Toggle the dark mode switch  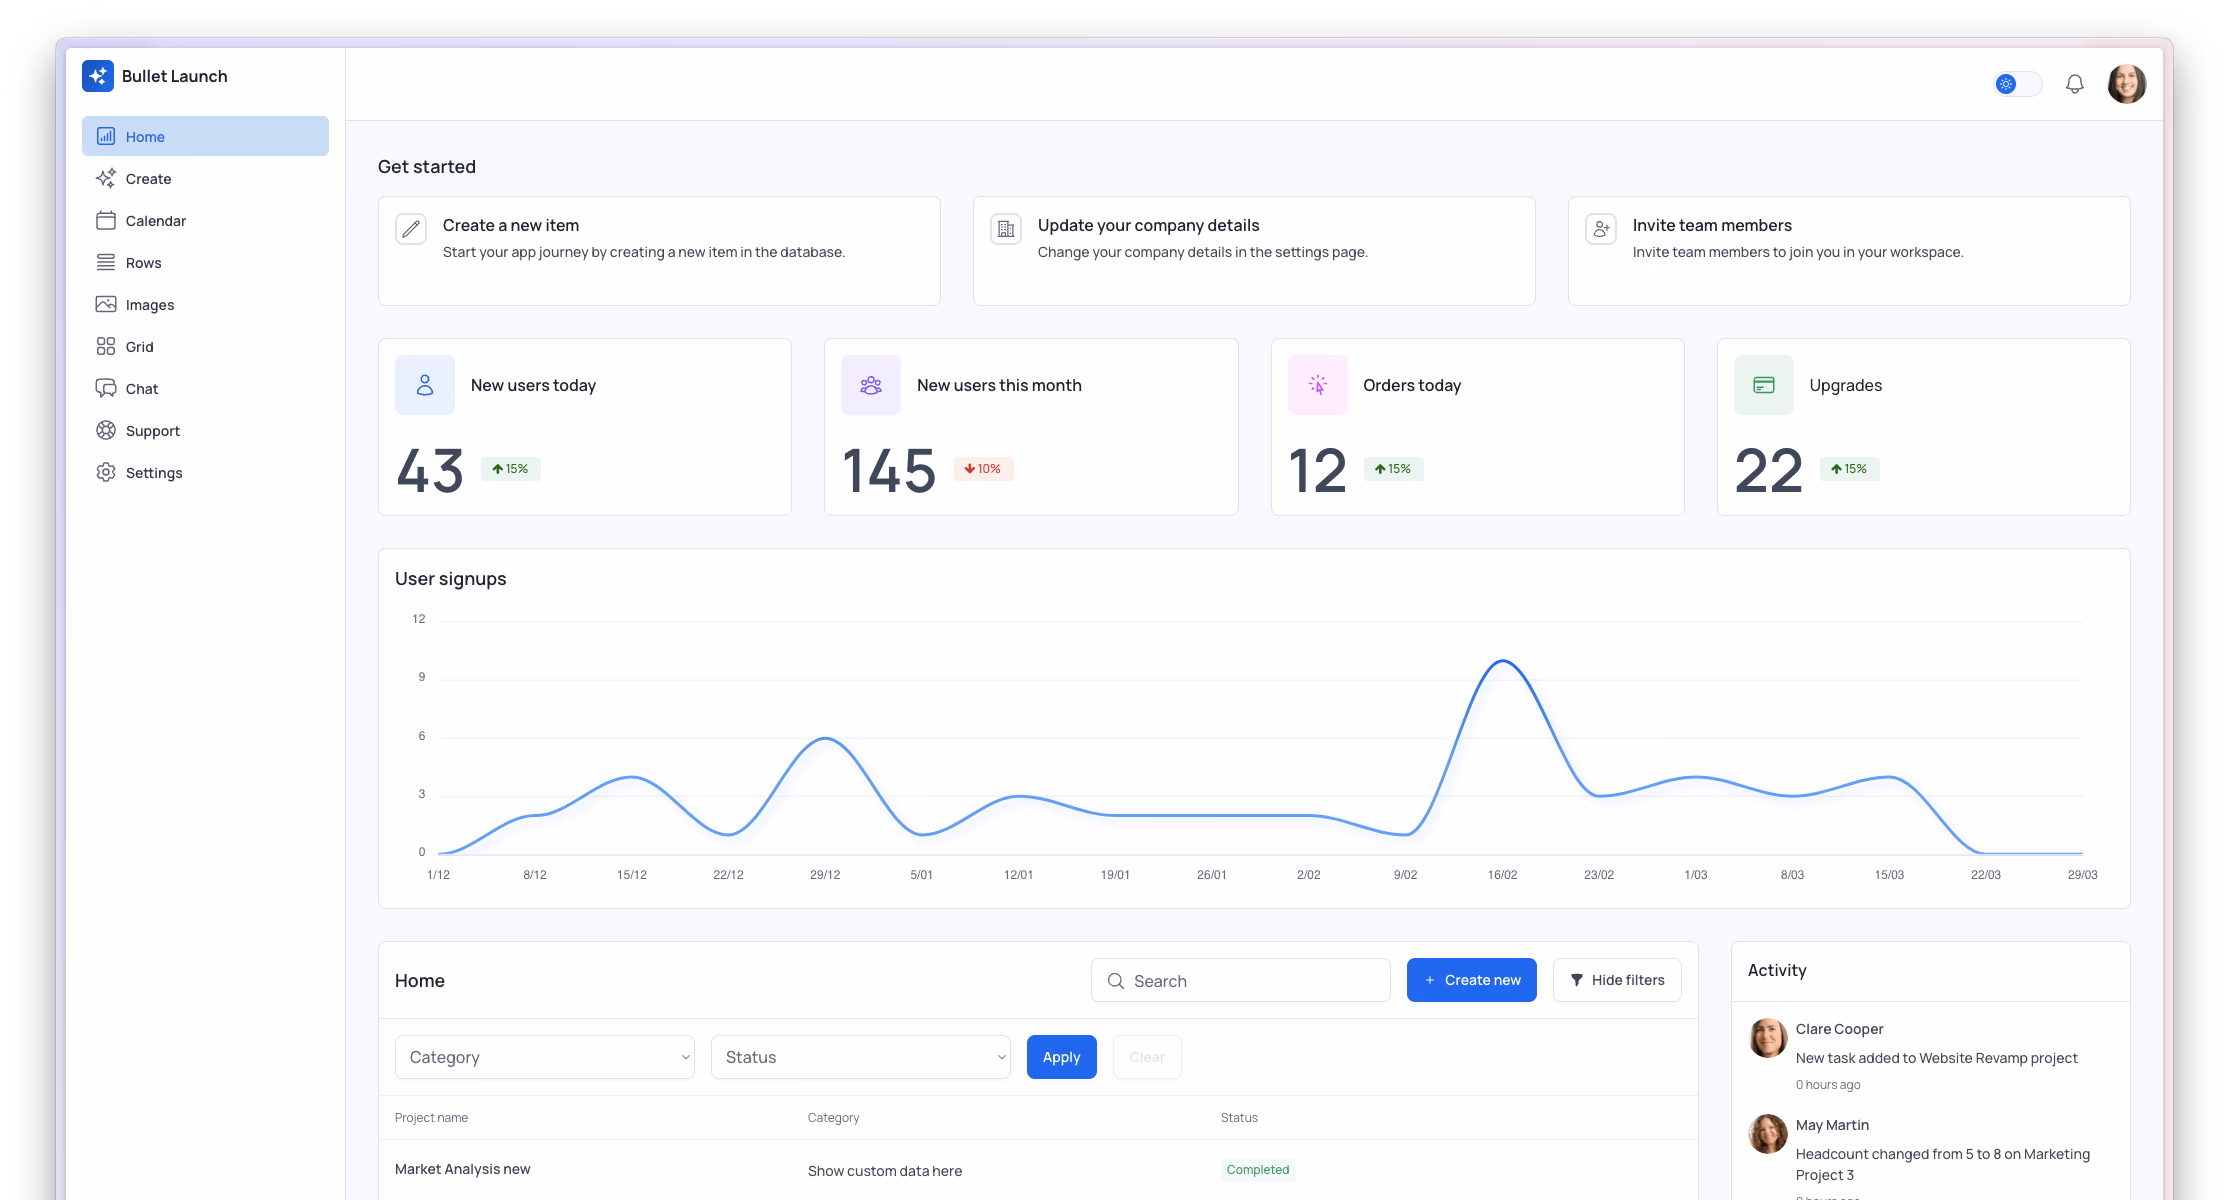click(2017, 84)
